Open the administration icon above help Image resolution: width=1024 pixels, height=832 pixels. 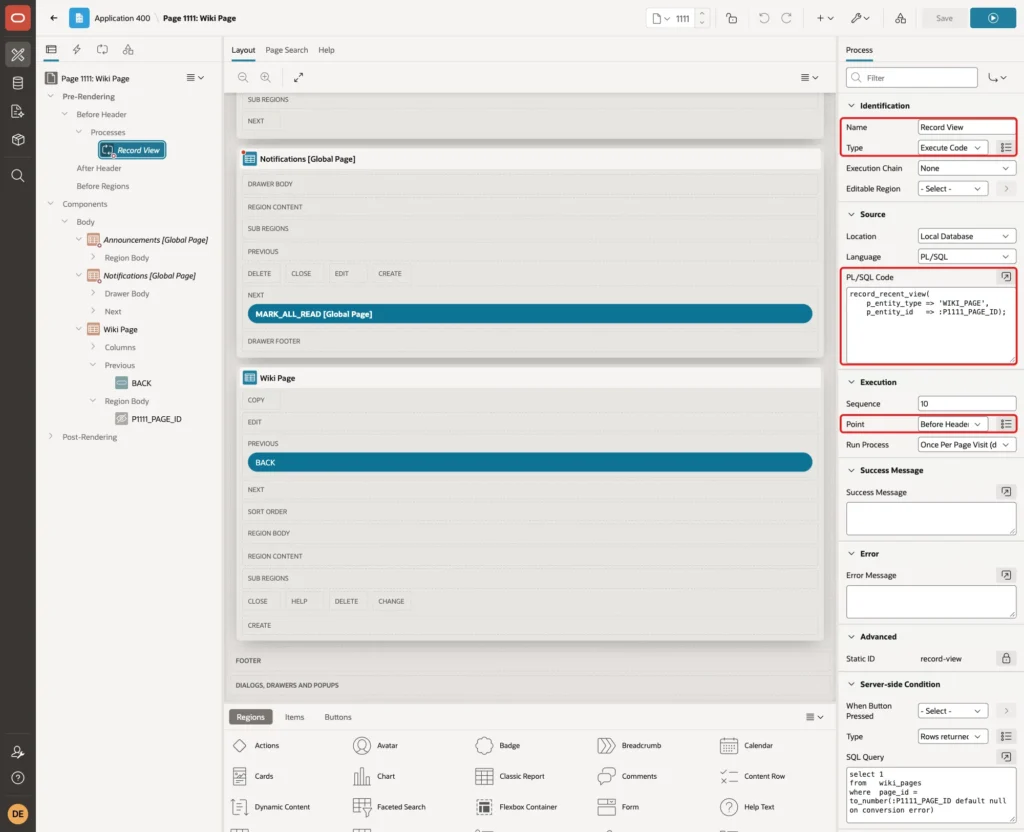[18, 752]
